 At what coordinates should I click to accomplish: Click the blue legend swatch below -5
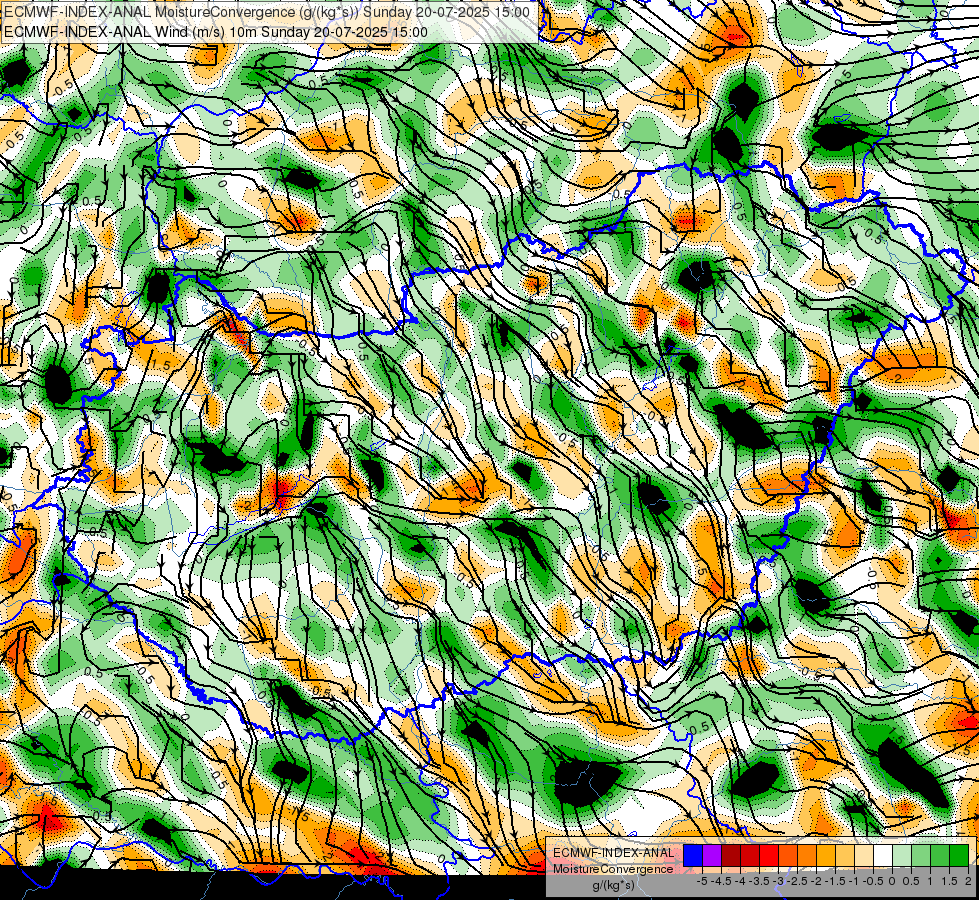693,855
